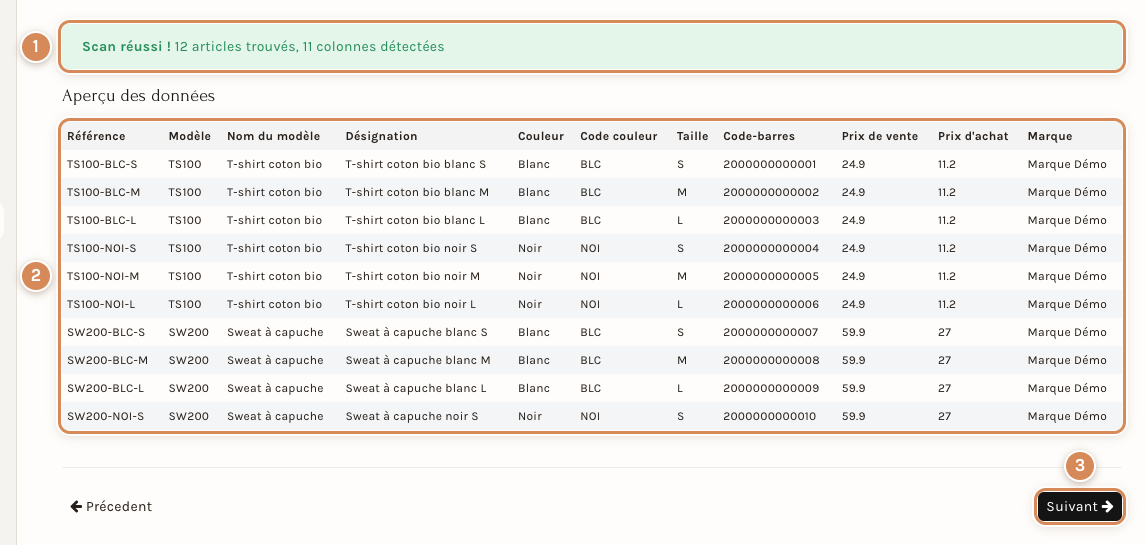Click the Prix de vente column header
Screen dimensions: 1146x545
coord(881,136)
